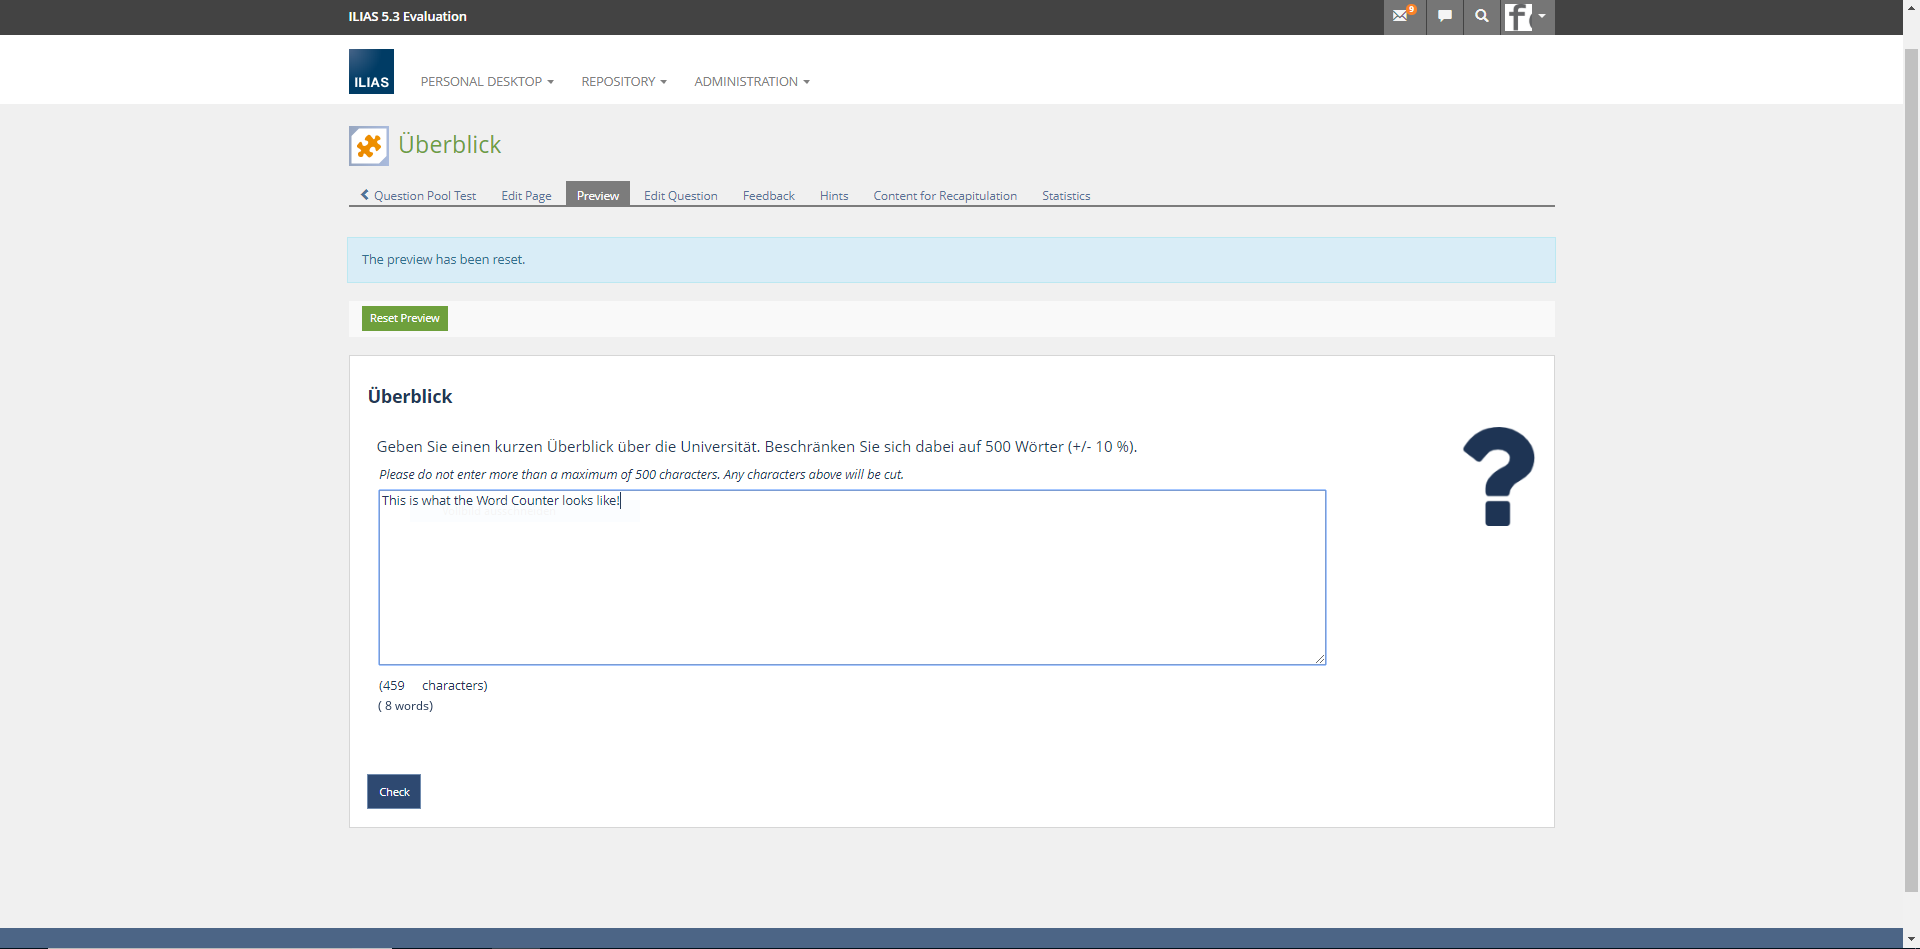The image size is (1920, 949).
Task: Expand the Personal Desktop menu
Action: tap(486, 82)
